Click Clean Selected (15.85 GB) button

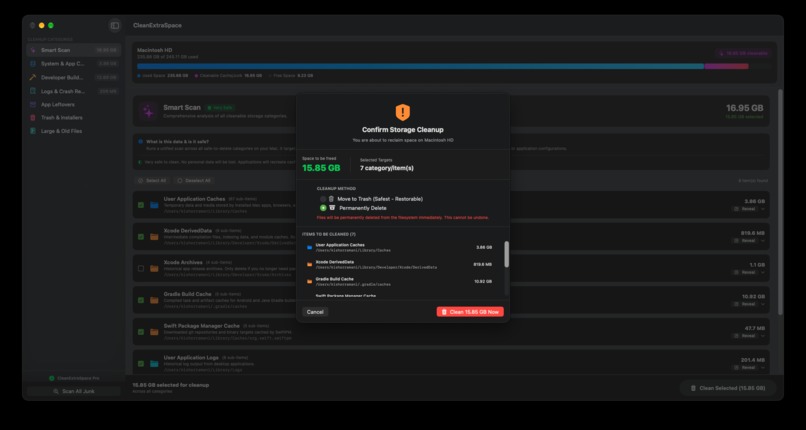click(728, 388)
